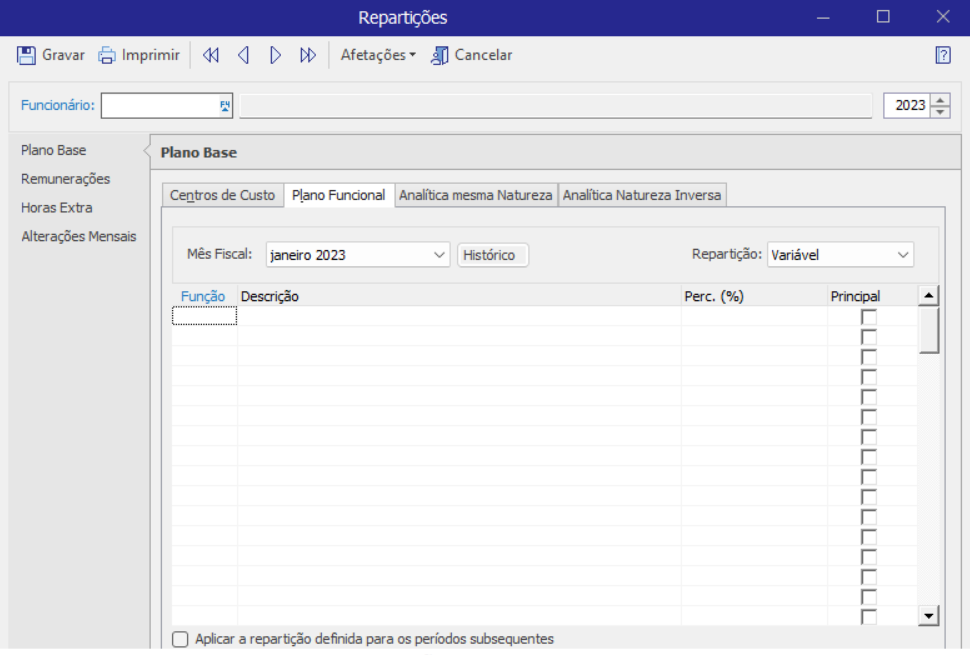This screenshot has width=970, height=655.
Task: Click the Imprimir printer icon
Action: (107, 56)
